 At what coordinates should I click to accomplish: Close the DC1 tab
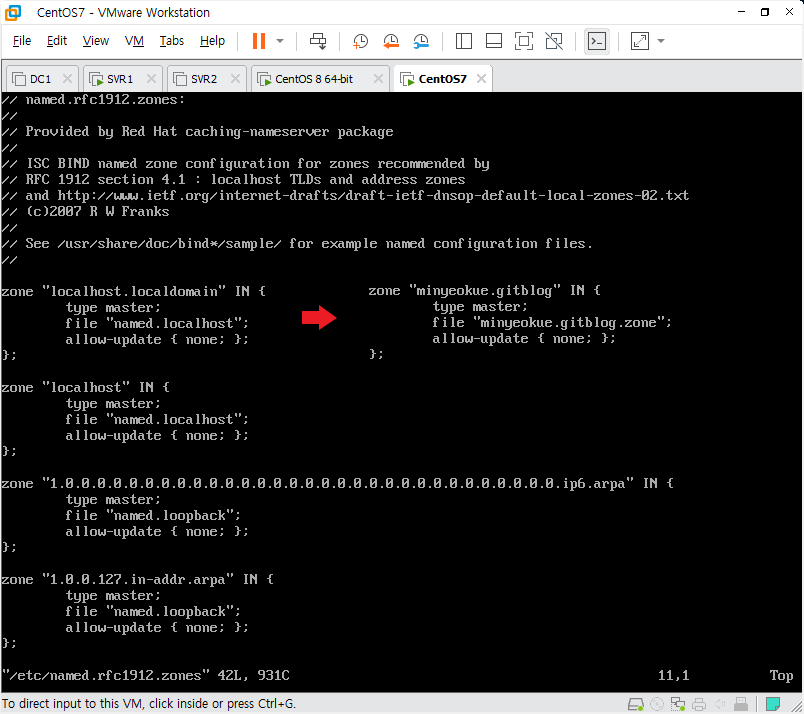(67, 78)
